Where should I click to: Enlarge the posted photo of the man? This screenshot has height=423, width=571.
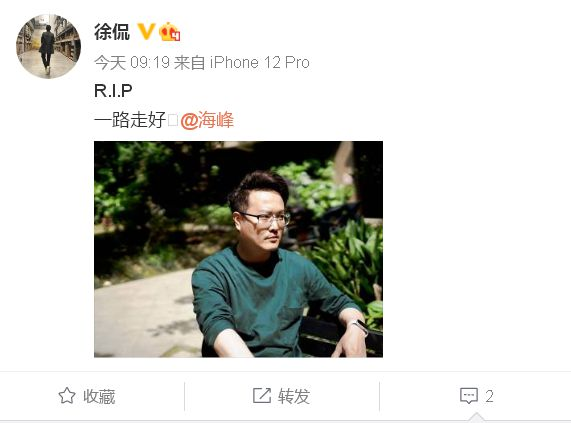point(238,249)
